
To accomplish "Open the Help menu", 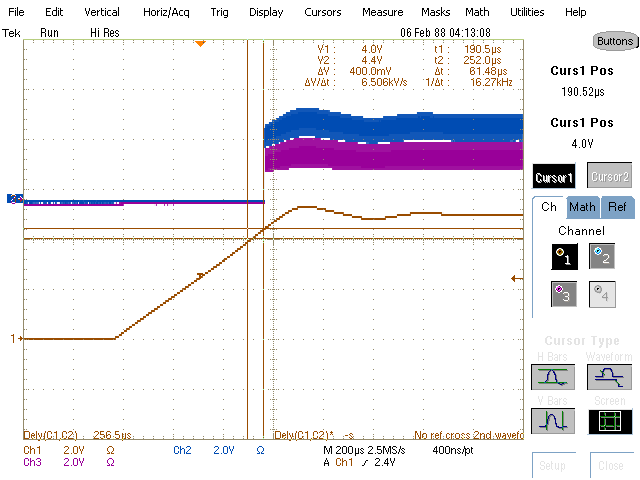I will (576, 12).
